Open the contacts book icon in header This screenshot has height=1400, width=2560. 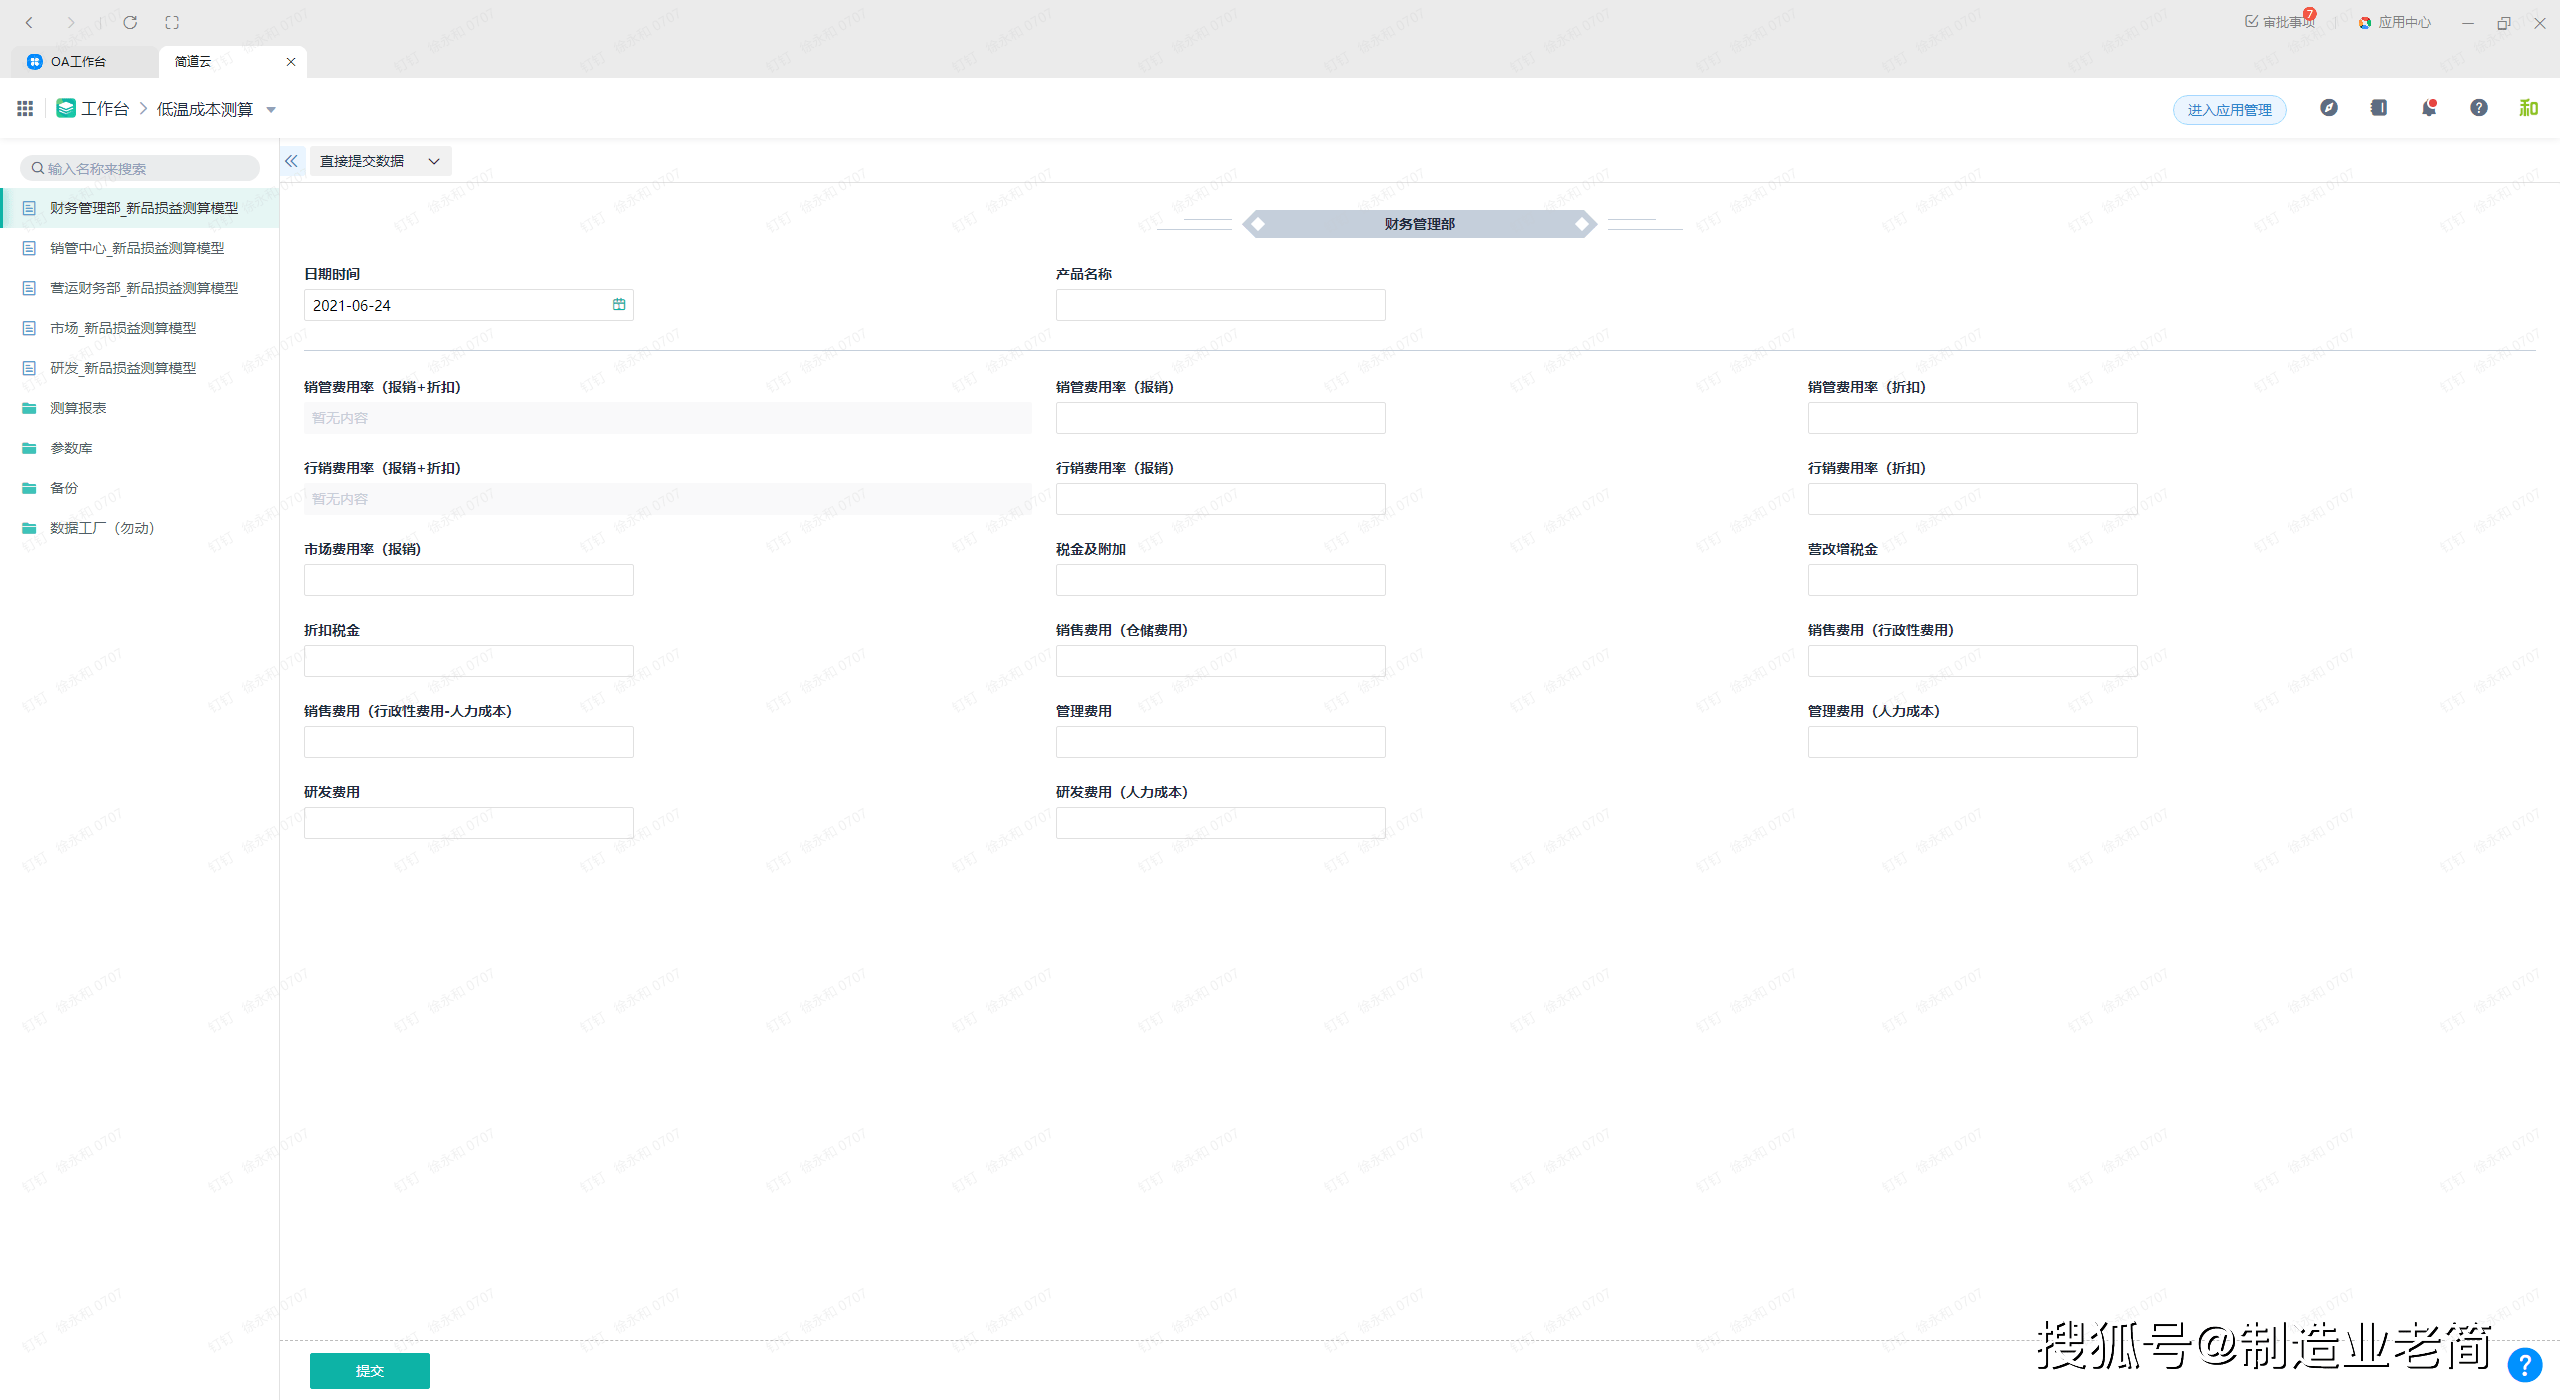click(x=2379, y=108)
